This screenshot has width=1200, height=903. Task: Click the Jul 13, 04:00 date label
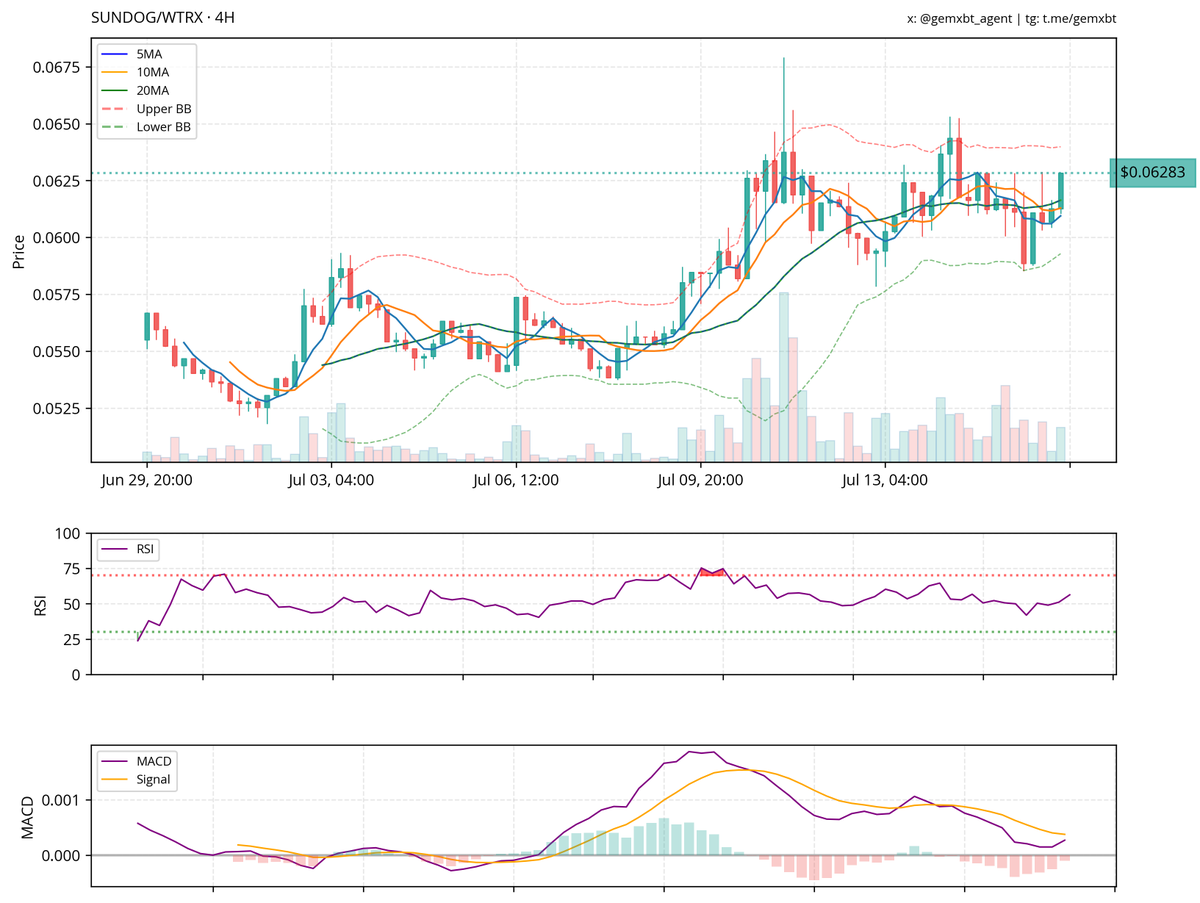[x=885, y=480]
